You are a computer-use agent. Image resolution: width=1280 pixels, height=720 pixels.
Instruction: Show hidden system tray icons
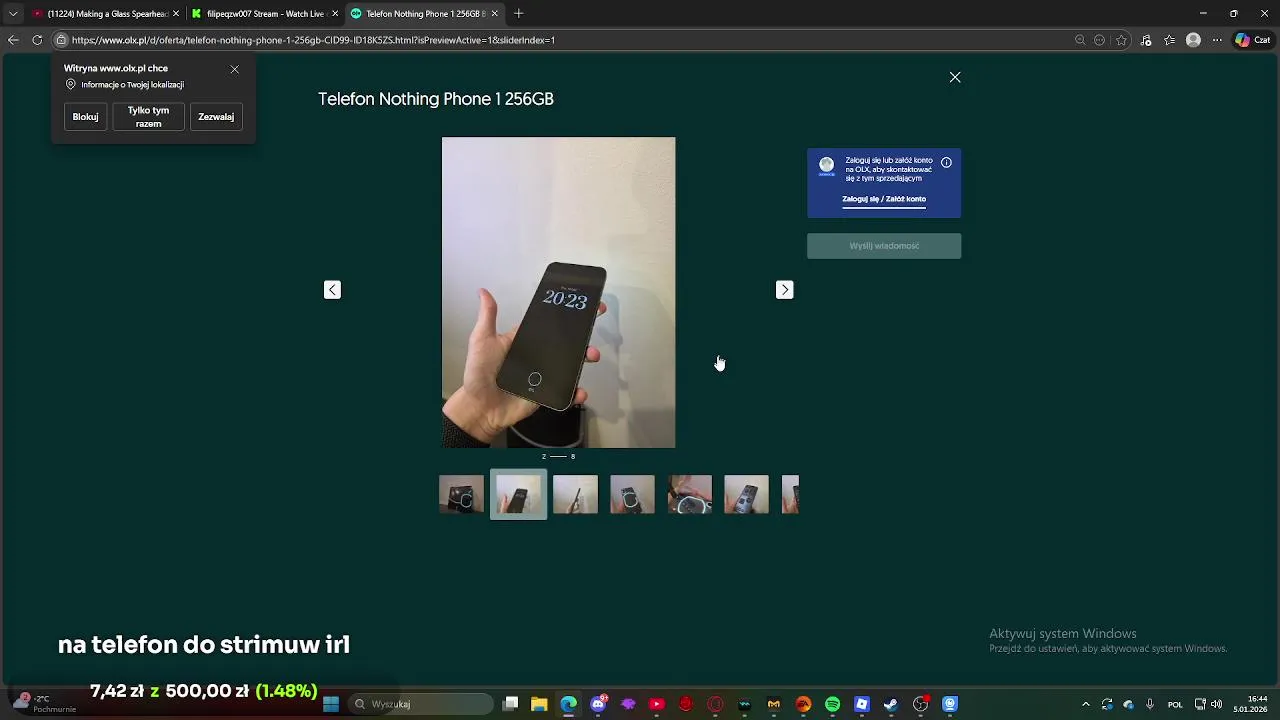click(x=1086, y=704)
